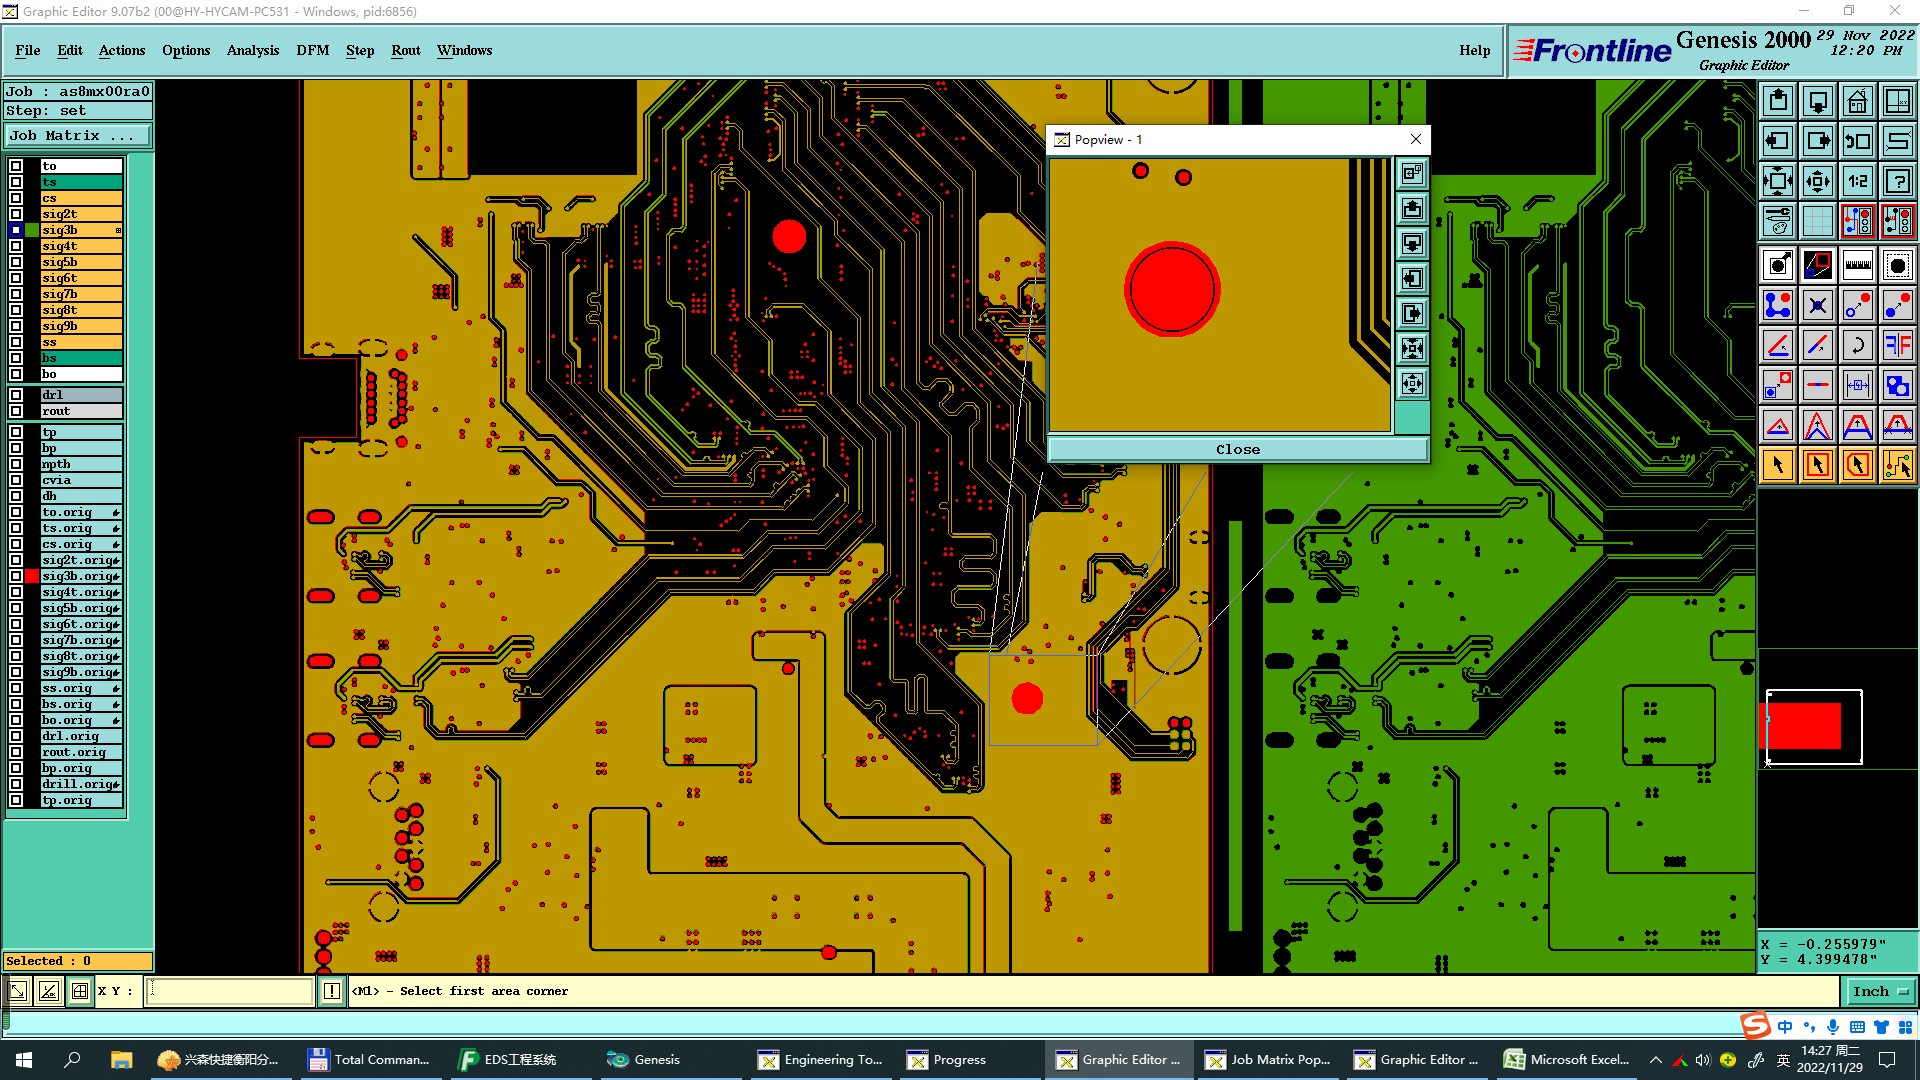Open the Inch units dropdown

coord(1880,991)
